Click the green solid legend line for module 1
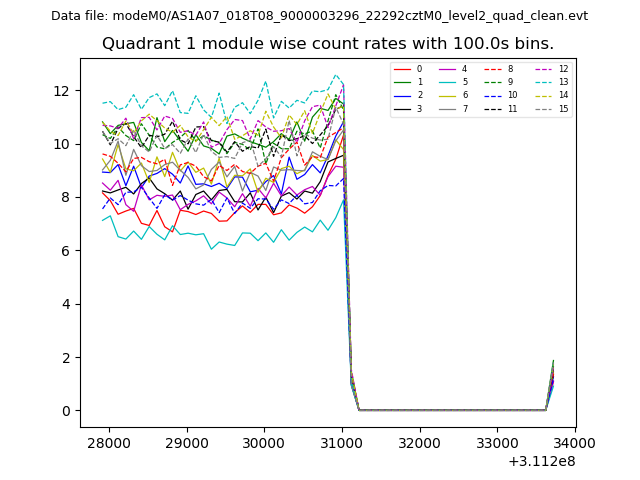The width and height of the screenshot is (640, 480). (402, 82)
